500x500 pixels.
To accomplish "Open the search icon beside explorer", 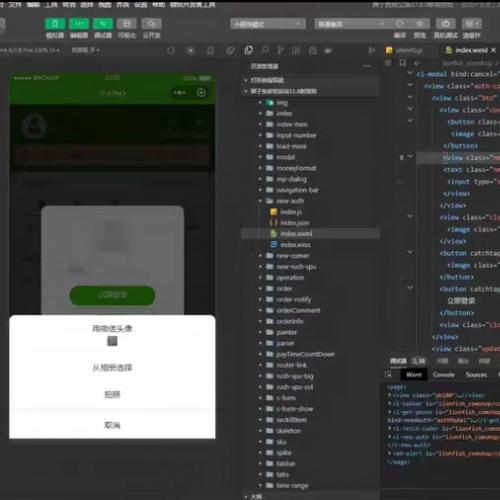I will click(265, 50).
